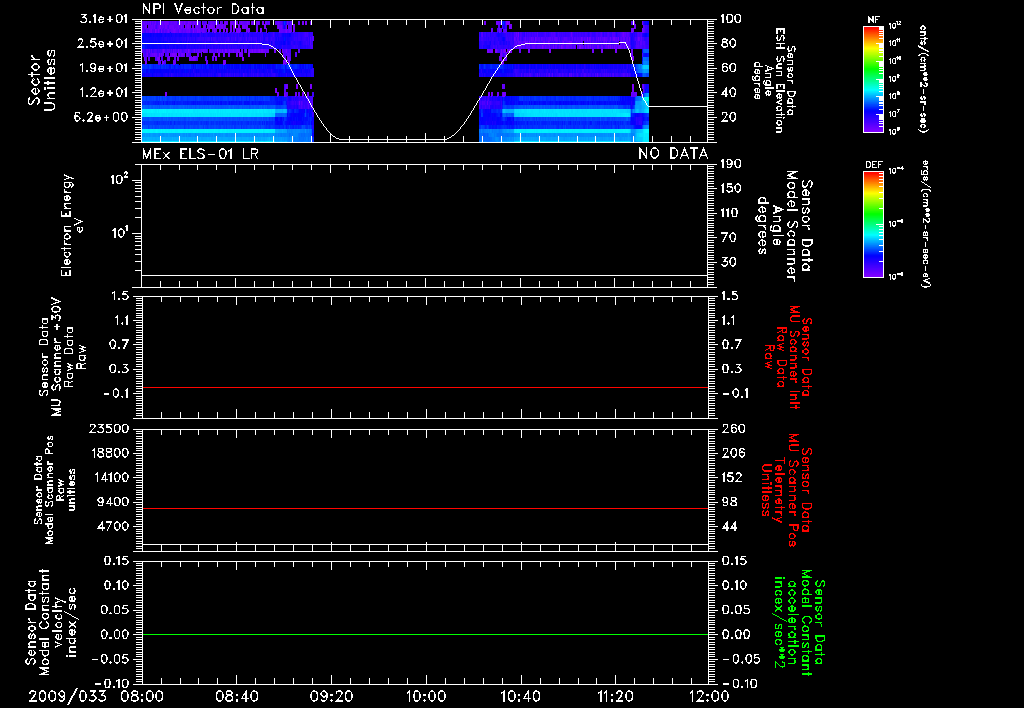Click the 'NPI Vector Data' panel title
Viewport: 1024px width, 708px height.
pos(204,9)
